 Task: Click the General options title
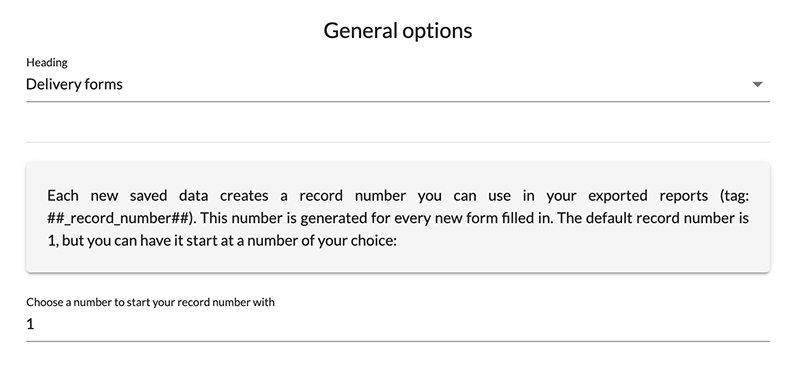tap(397, 30)
